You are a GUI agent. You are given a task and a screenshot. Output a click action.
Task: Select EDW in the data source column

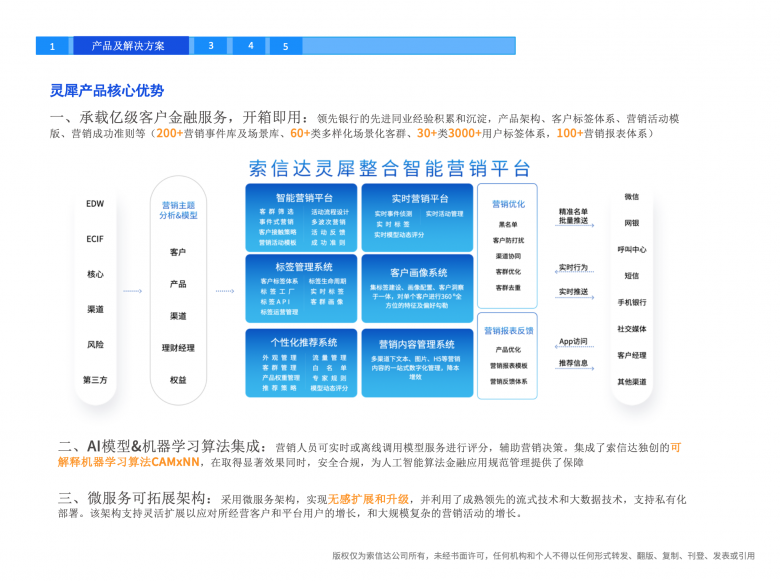[95, 204]
